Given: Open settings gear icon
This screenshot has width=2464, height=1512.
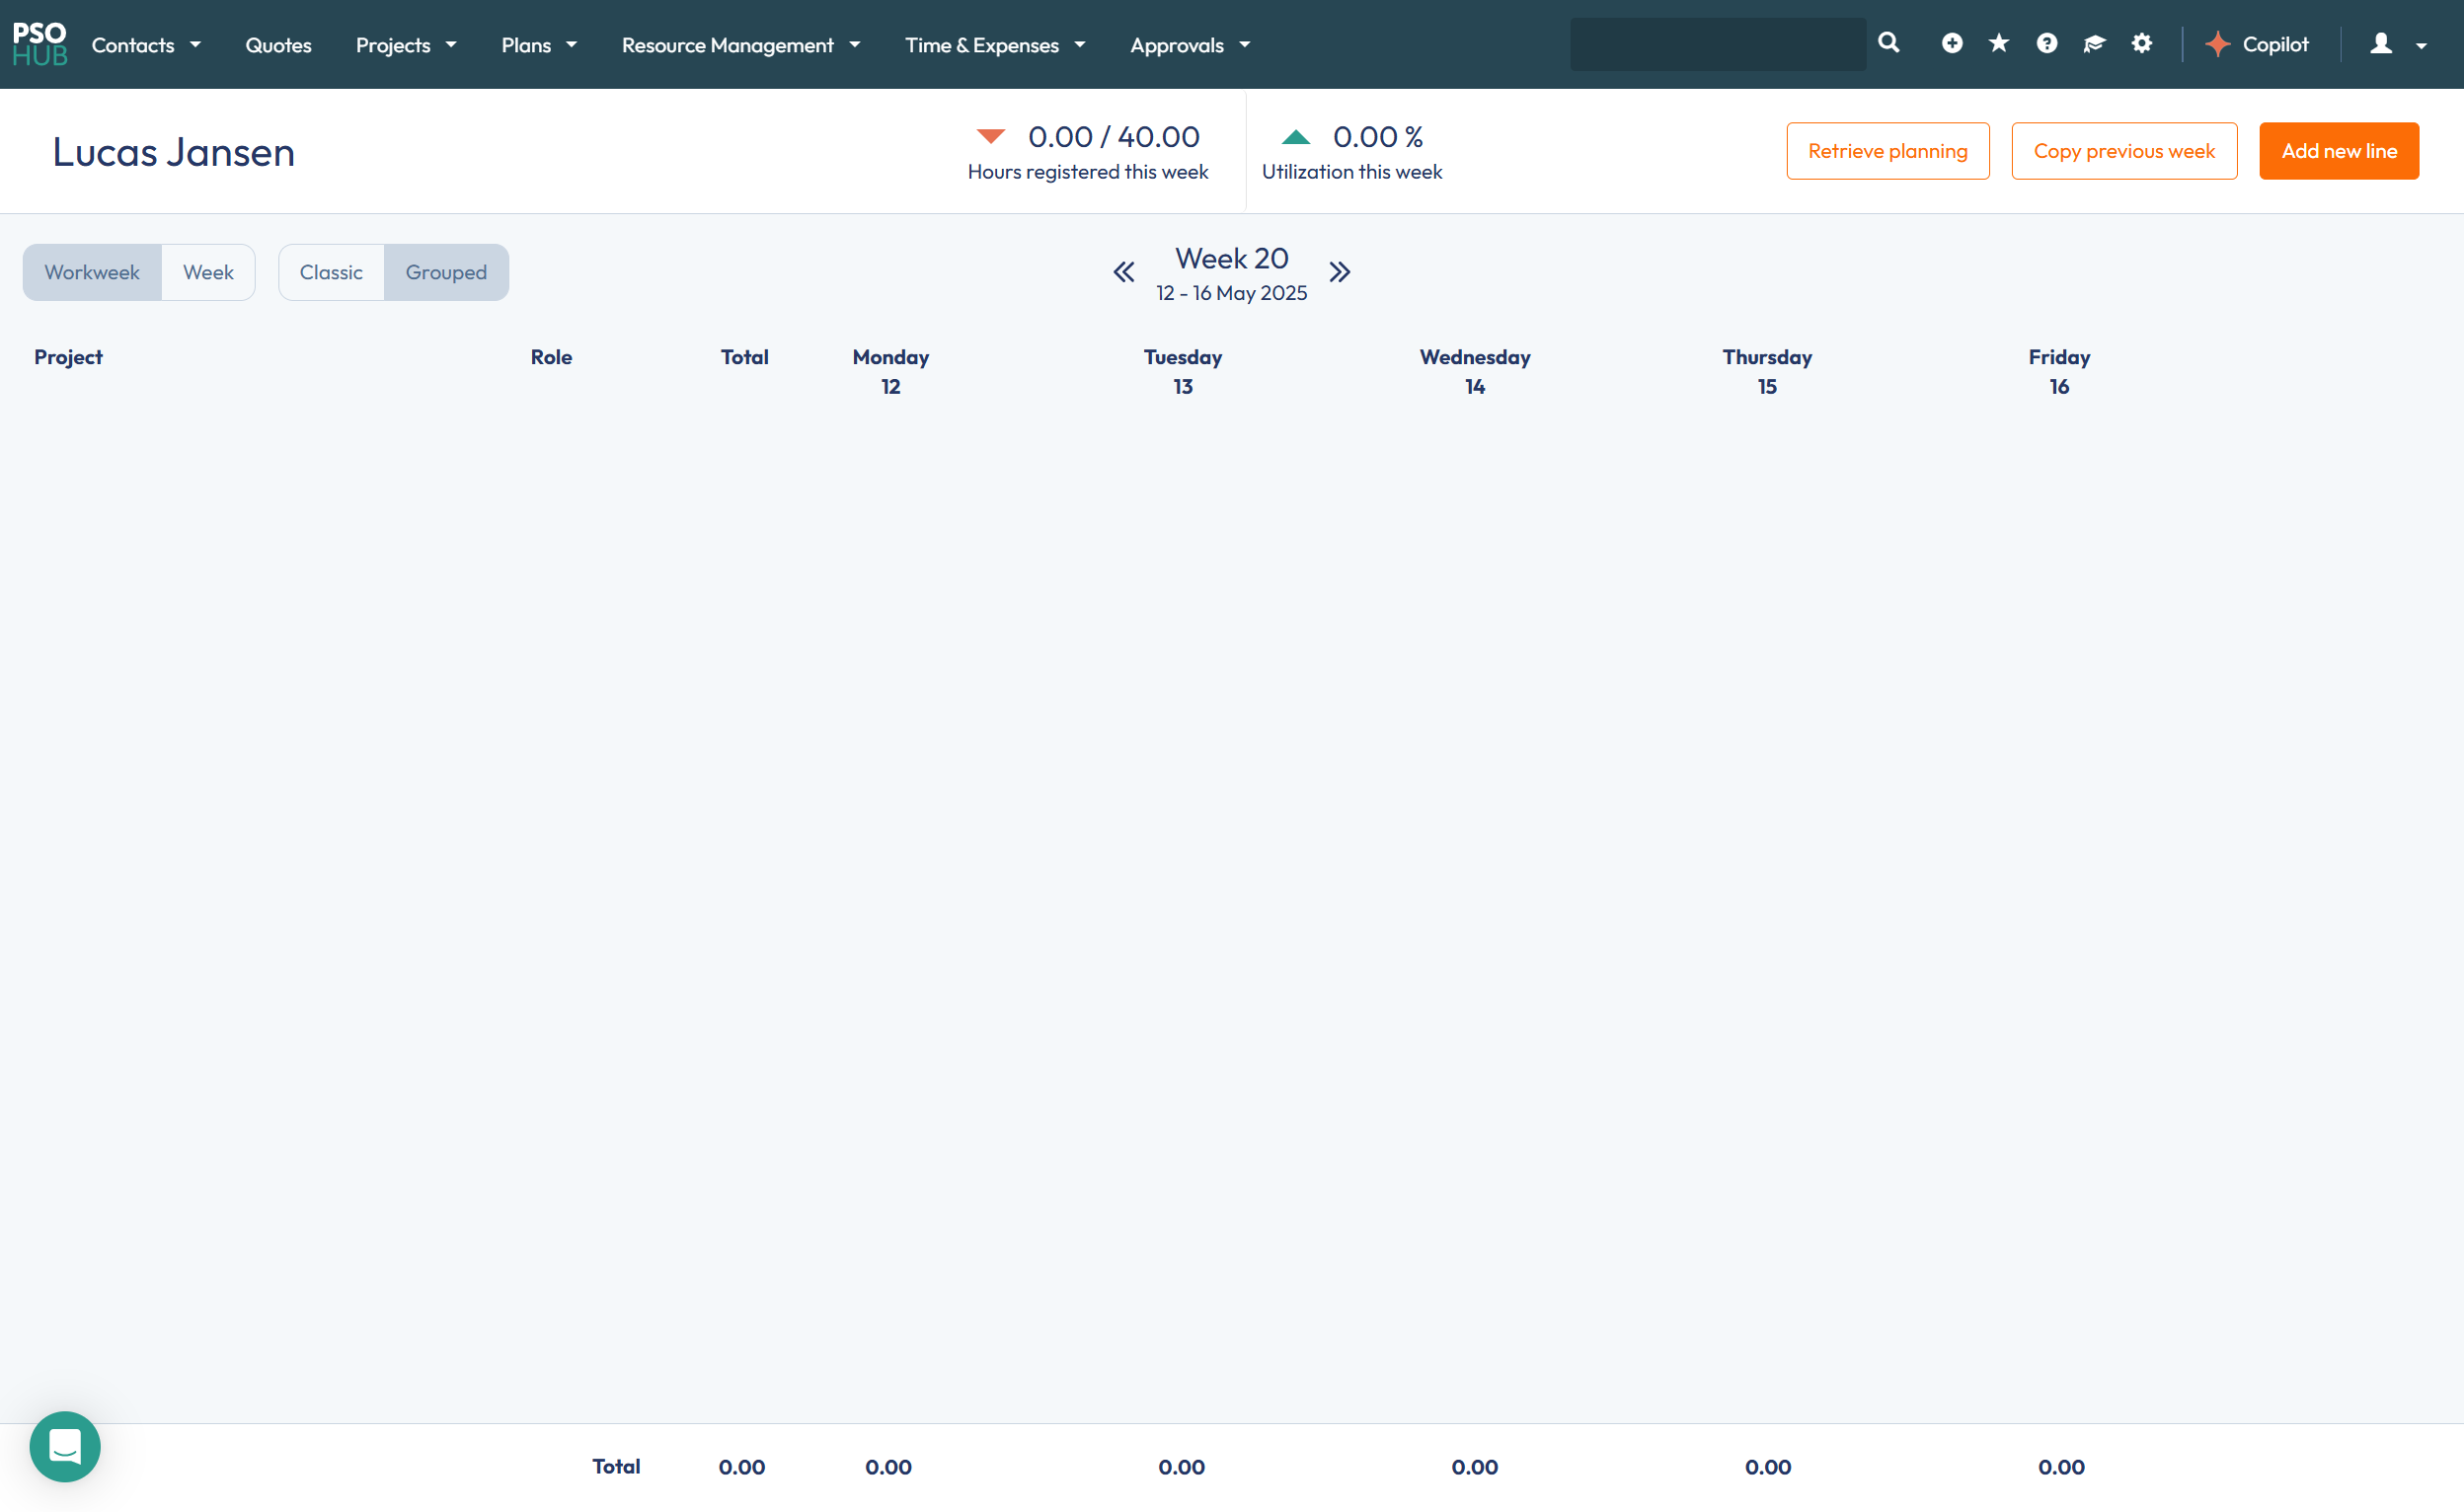Looking at the screenshot, I should point(2141,43).
